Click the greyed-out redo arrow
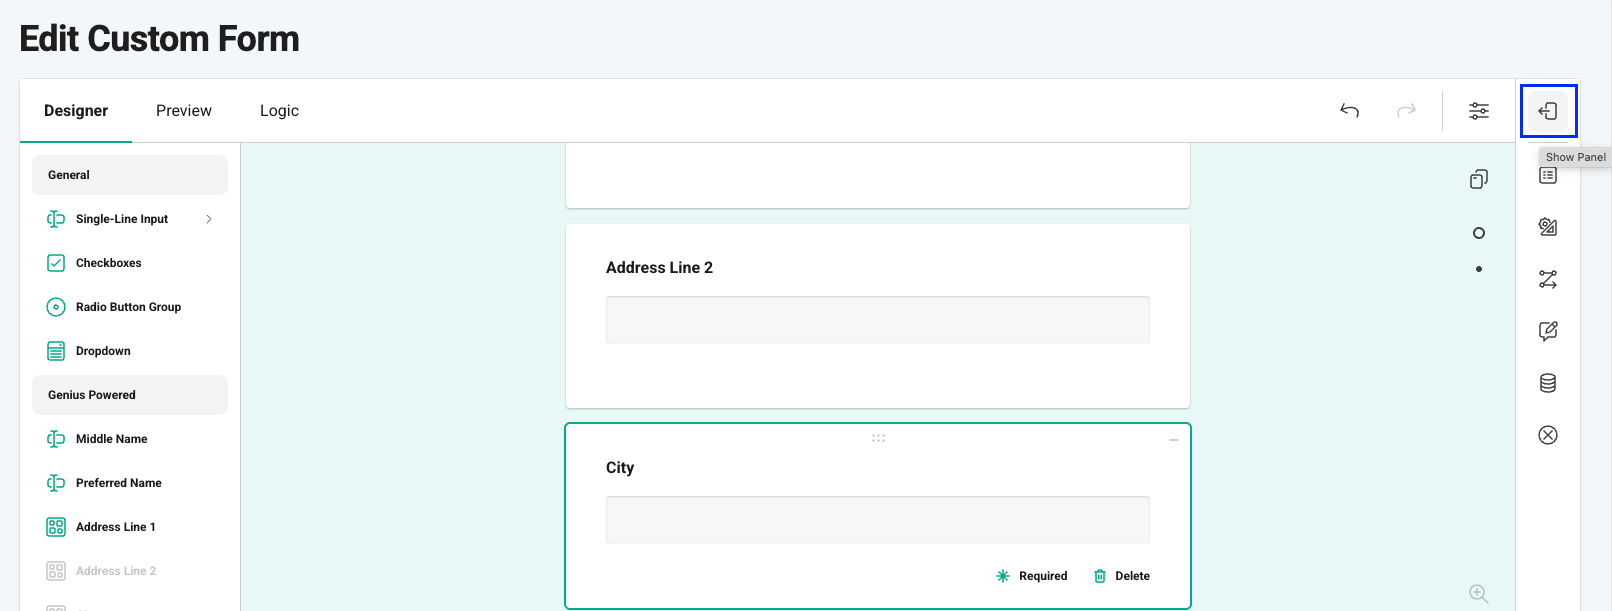1612x611 pixels. [1407, 111]
